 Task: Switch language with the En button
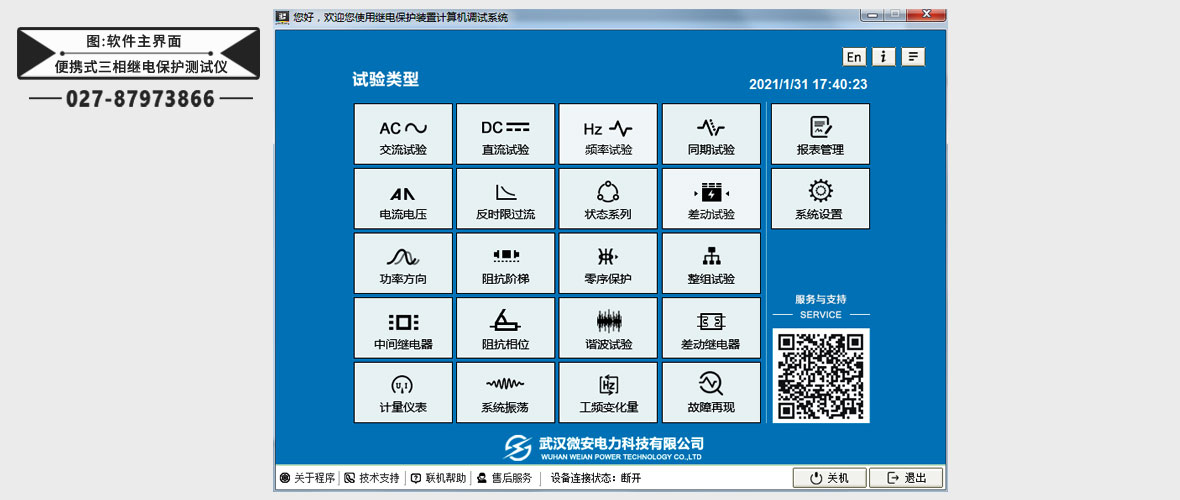[854, 57]
